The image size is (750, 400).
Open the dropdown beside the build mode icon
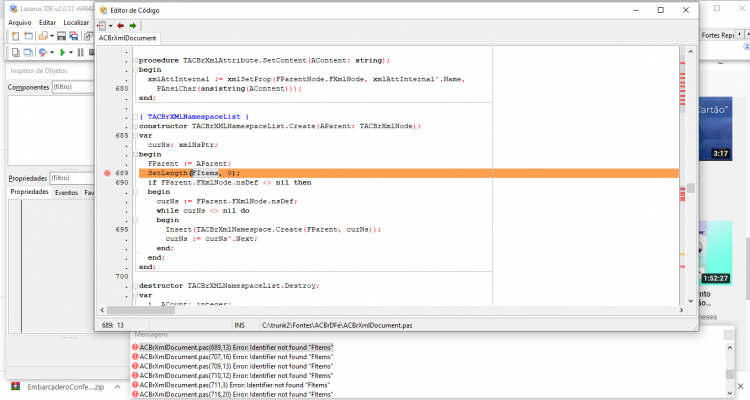tap(52, 53)
